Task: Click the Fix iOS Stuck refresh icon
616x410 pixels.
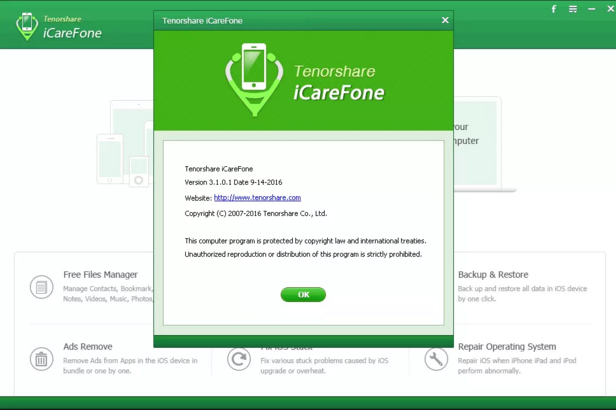Action: click(x=238, y=359)
